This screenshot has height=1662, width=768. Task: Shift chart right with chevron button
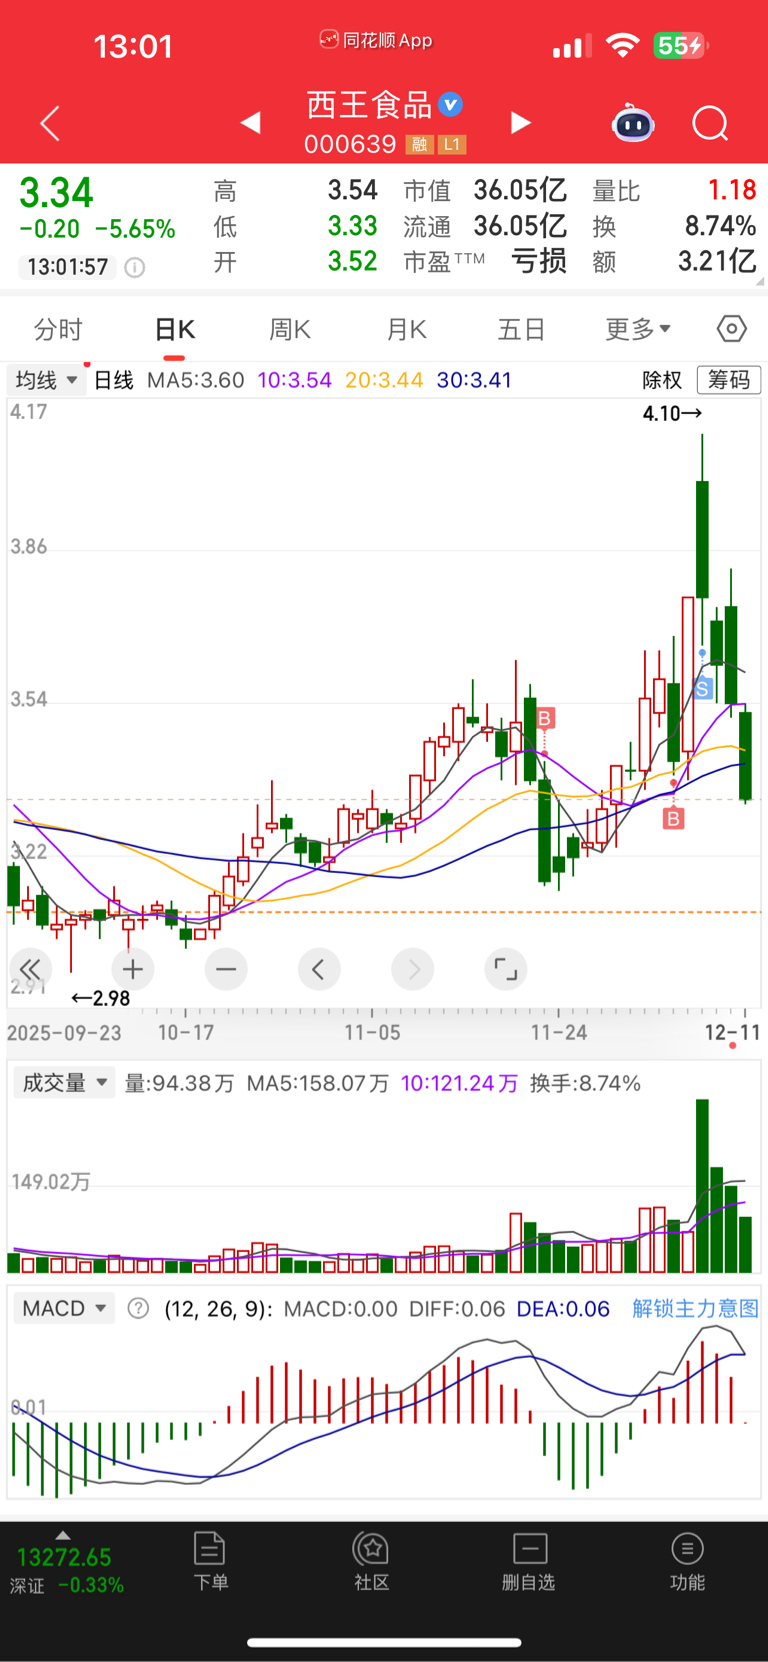point(413,969)
